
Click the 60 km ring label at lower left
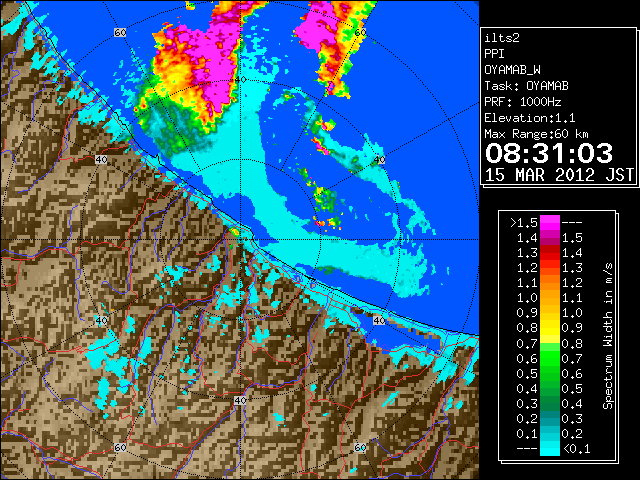120,447
